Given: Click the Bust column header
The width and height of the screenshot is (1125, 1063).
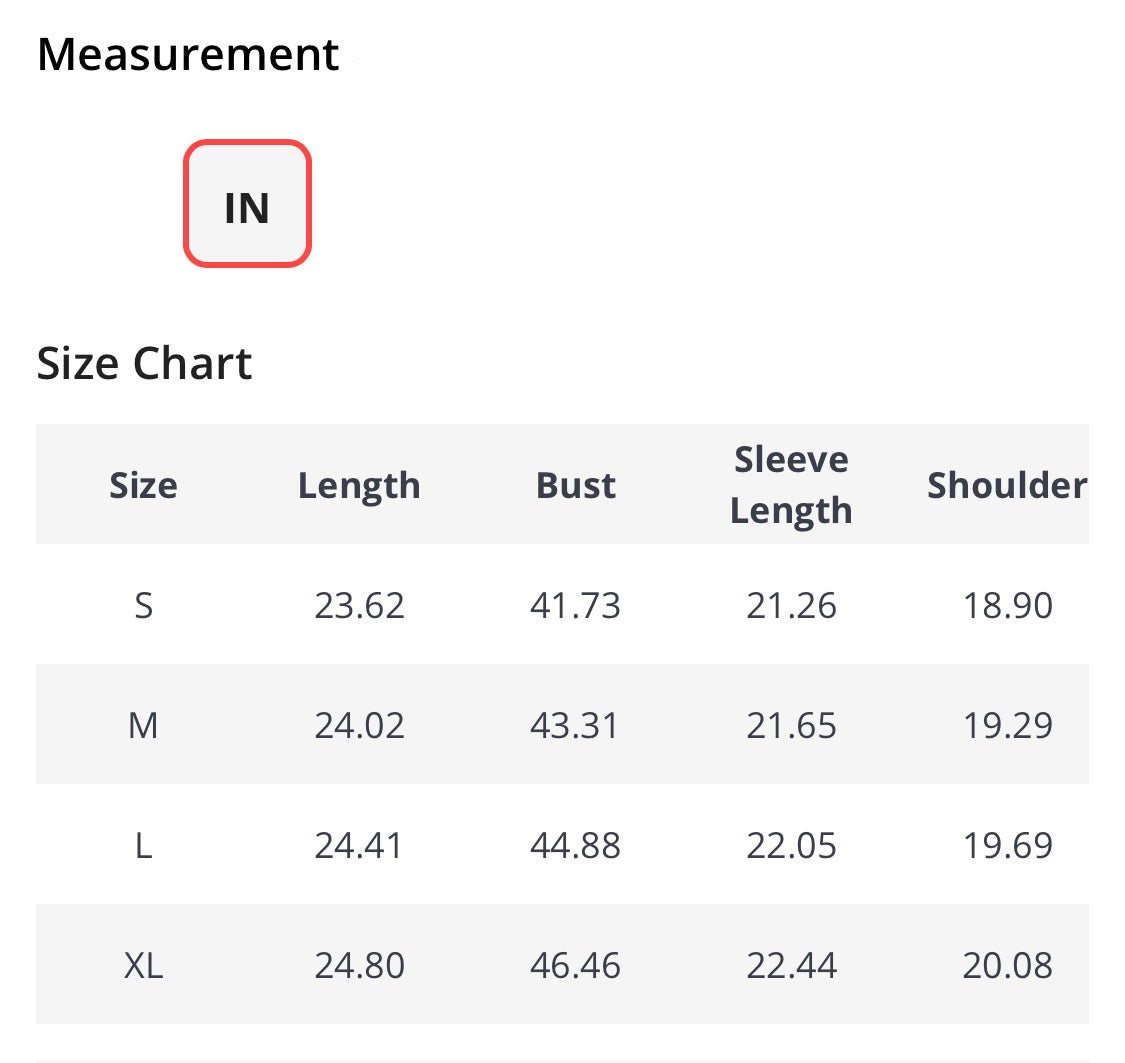Looking at the screenshot, I should (x=575, y=485).
